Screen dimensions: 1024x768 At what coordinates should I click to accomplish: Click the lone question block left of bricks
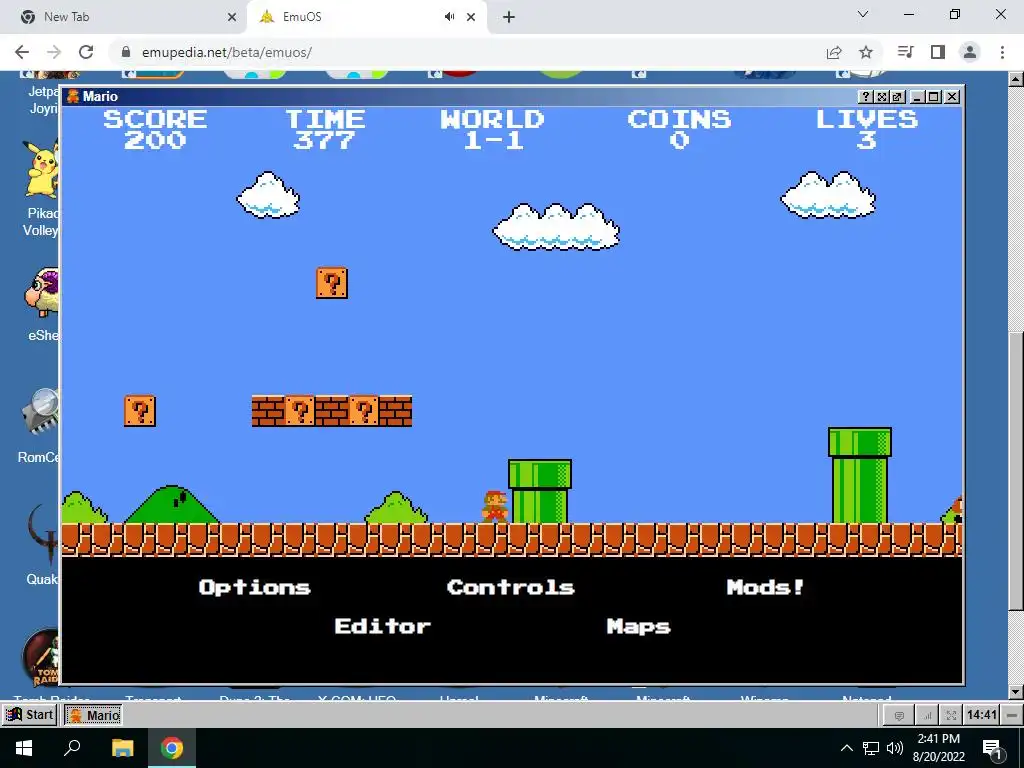point(140,411)
